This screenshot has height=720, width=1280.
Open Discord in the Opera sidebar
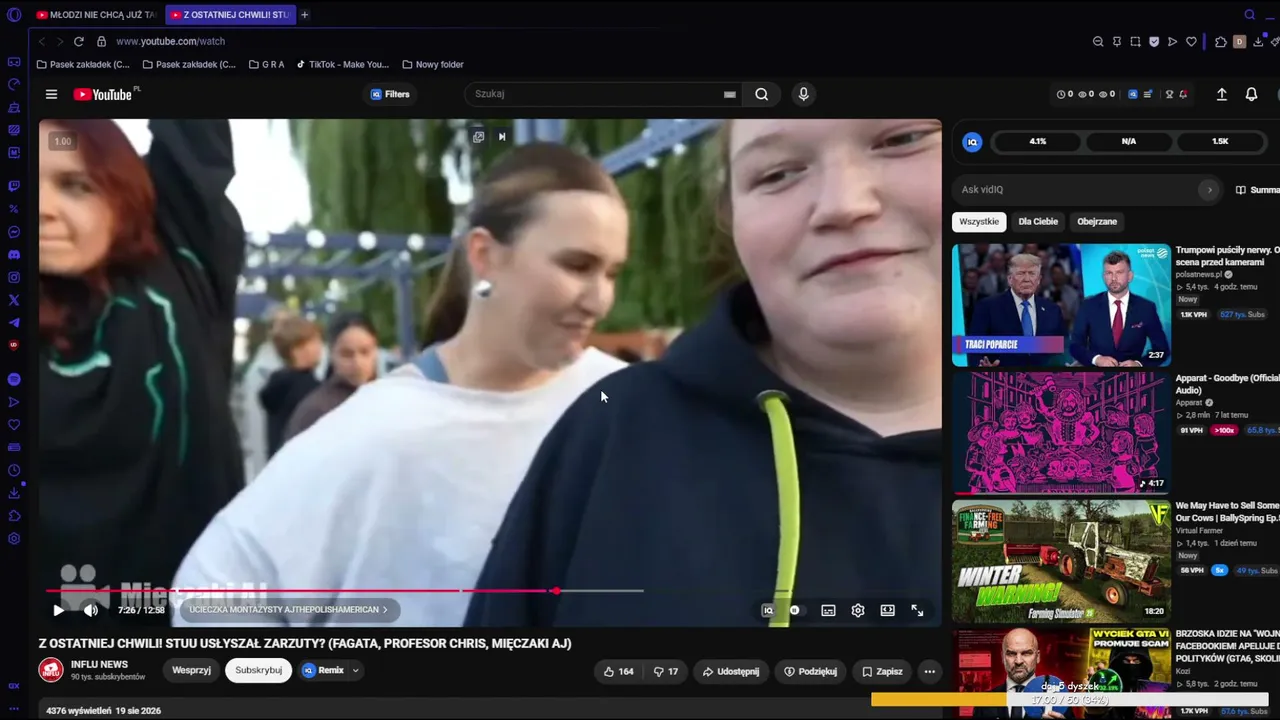pyautogui.click(x=14, y=255)
